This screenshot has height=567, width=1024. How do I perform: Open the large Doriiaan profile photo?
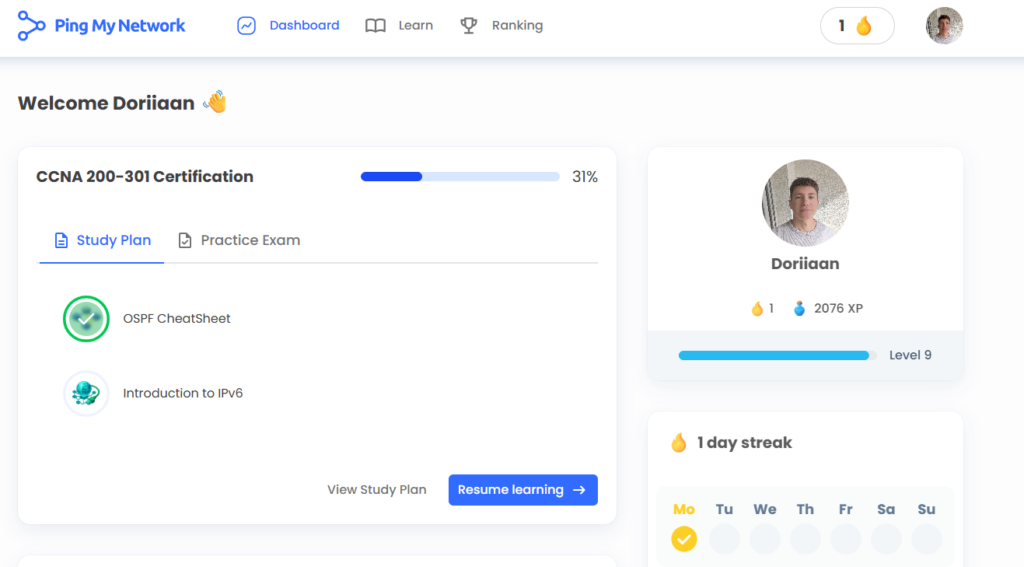[x=805, y=202]
